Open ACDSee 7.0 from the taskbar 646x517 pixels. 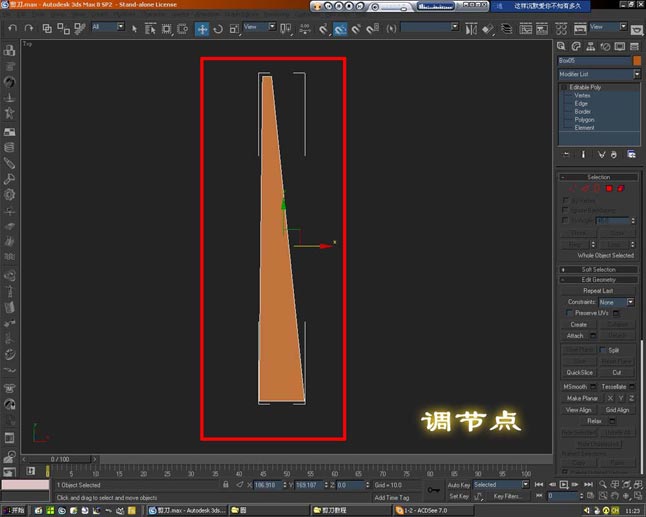[x=433, y=510]
